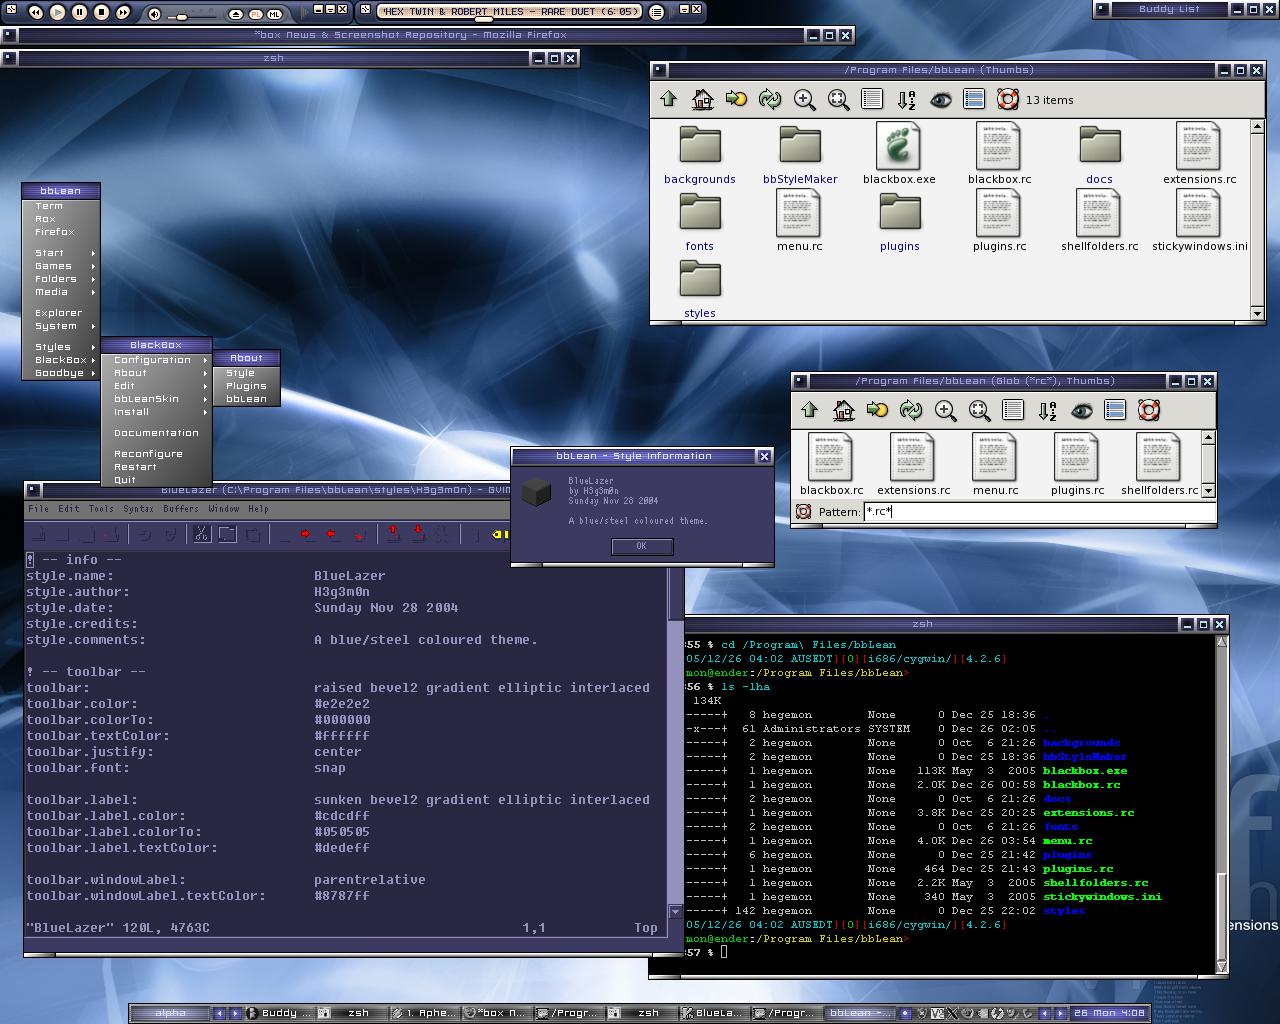Zoom in on bbLean Thumbs window
The width and height of the screenshot is (1280, 1024).
(804, 99)
